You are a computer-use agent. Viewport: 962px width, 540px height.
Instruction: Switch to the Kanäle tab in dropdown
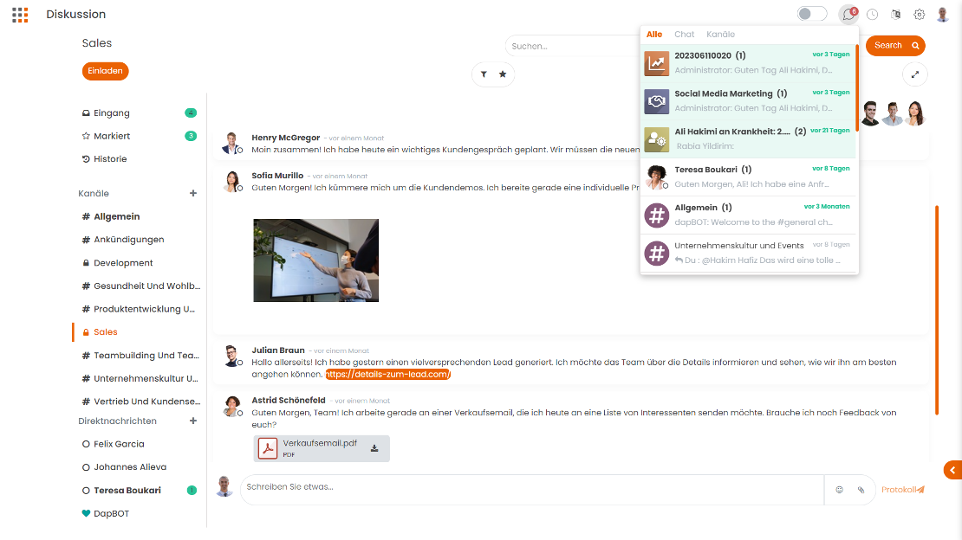click(x=720, y=34)
